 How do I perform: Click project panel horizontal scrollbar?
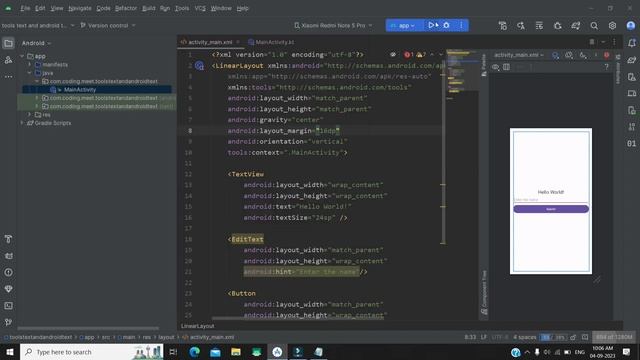point(88,328)
